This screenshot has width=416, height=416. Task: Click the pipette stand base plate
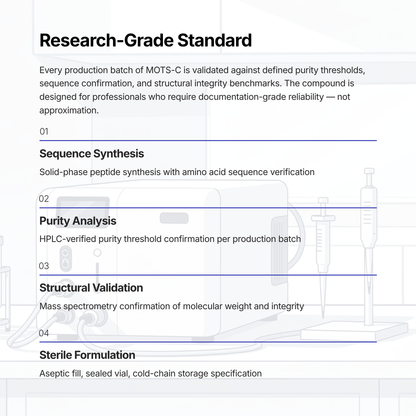click(354, 330)
